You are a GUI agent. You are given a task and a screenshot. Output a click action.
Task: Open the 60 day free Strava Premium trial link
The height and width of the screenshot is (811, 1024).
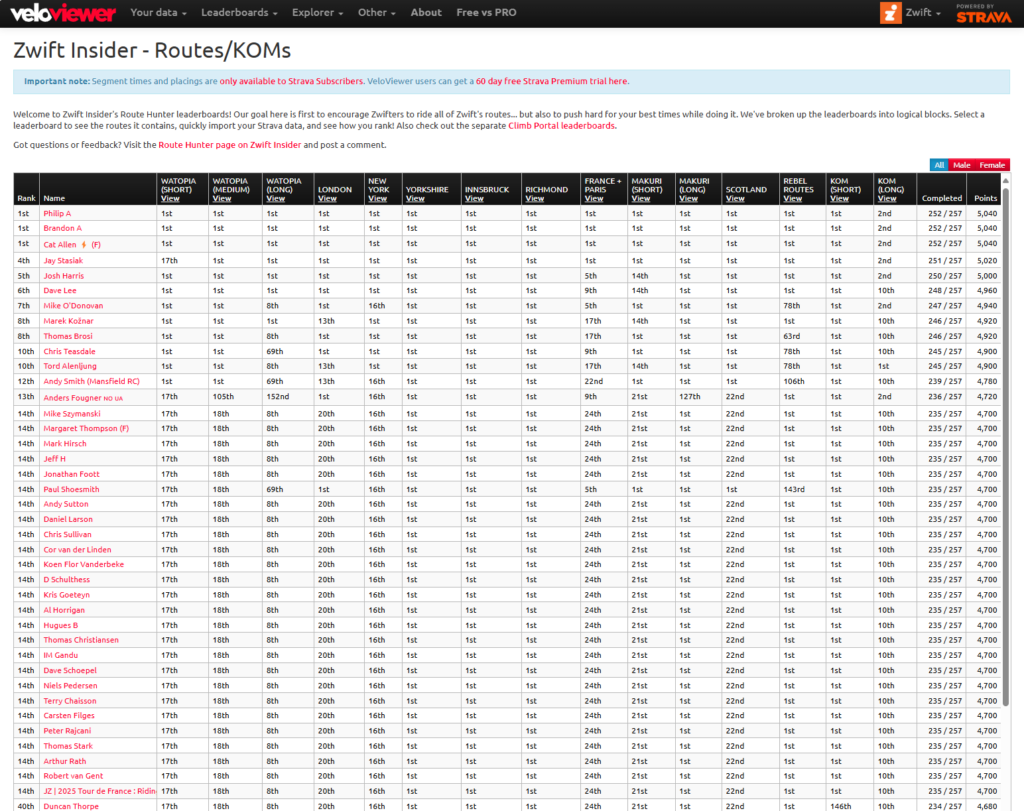(552, 82)
